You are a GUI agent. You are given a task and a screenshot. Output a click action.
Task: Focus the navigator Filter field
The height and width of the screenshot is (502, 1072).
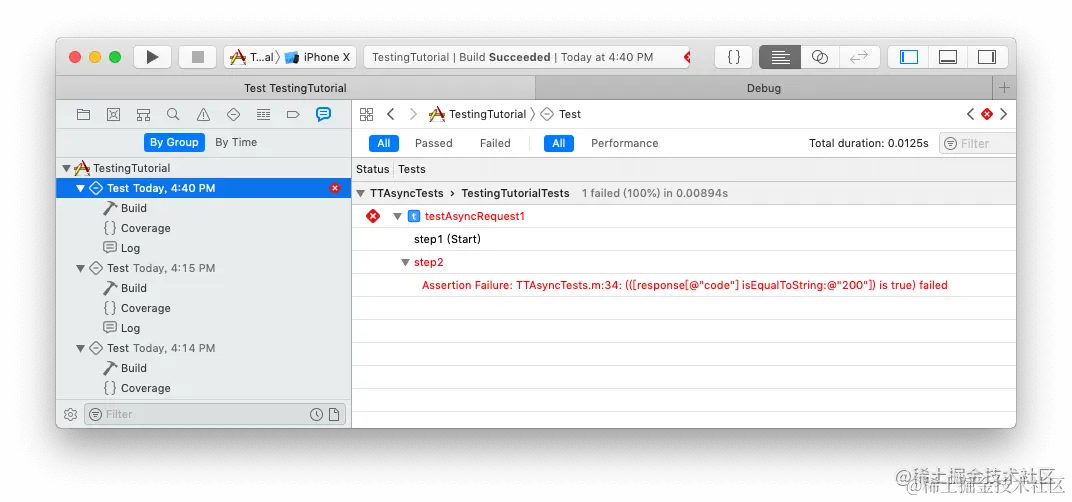[x=215, y=414]
